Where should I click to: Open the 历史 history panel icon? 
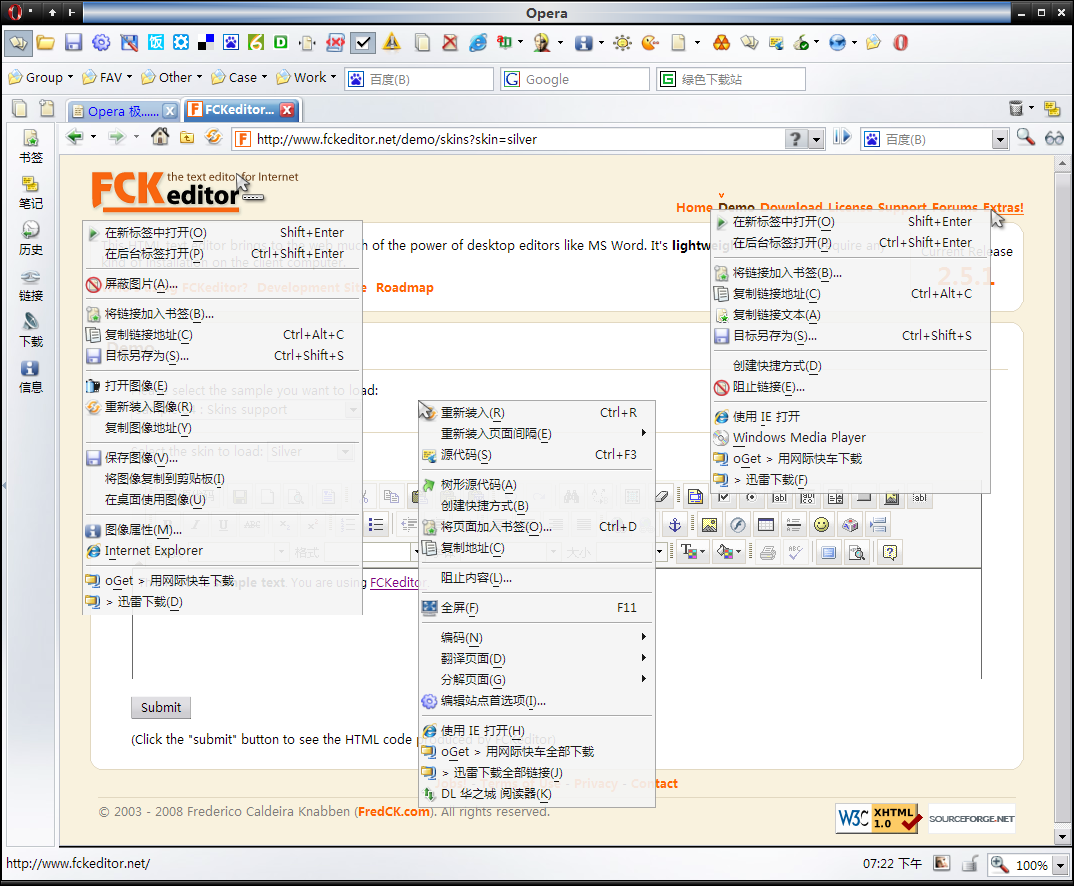30,238
